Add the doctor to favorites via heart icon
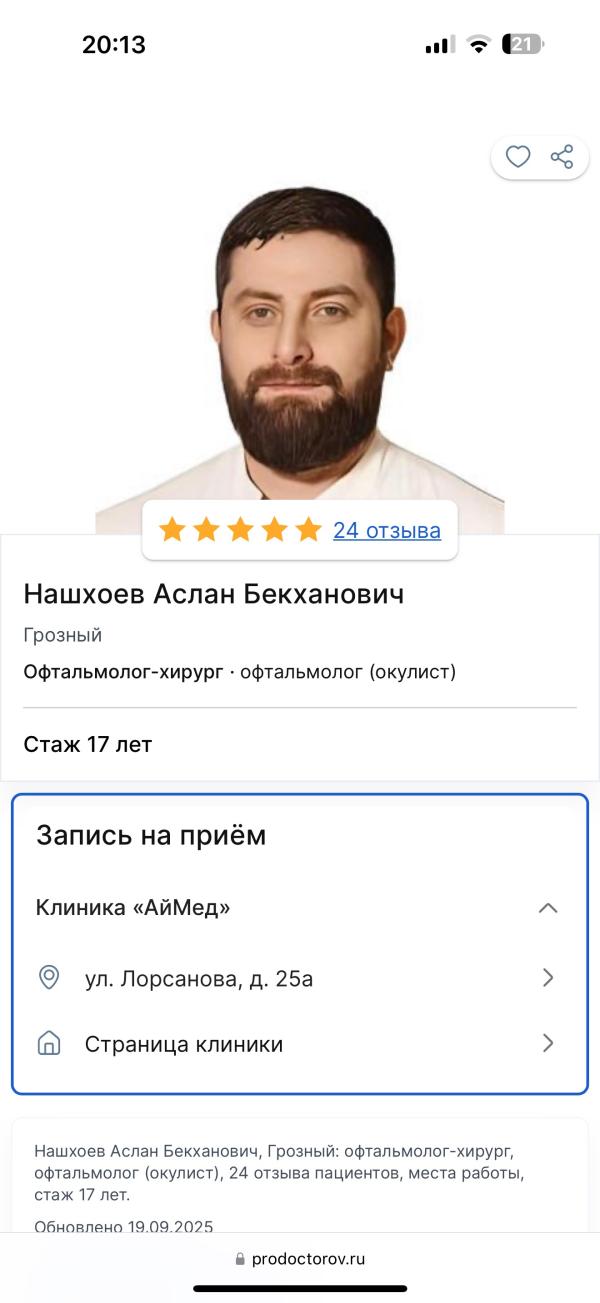Viewport: 600px width, 1303px height. (x=517, y=156)
